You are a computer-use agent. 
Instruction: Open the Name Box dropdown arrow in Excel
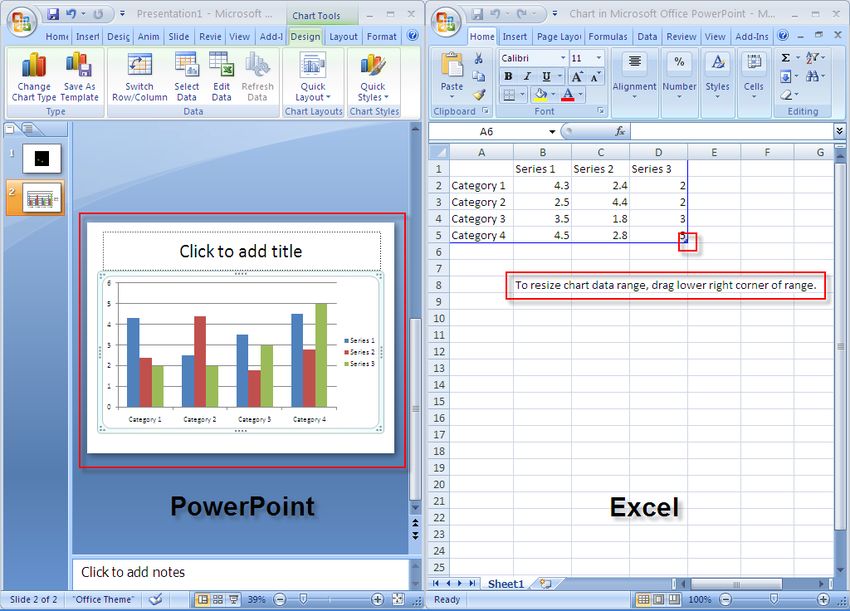point(552,132)
